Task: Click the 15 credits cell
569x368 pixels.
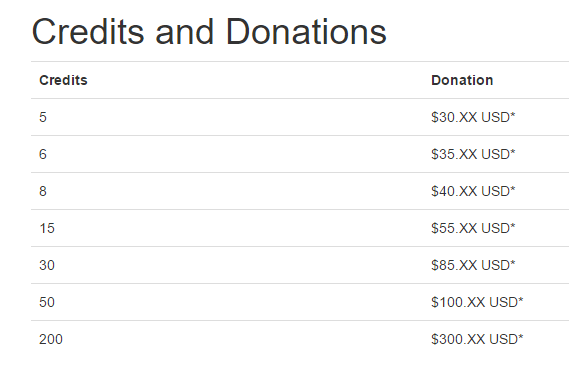Action: 47,228
